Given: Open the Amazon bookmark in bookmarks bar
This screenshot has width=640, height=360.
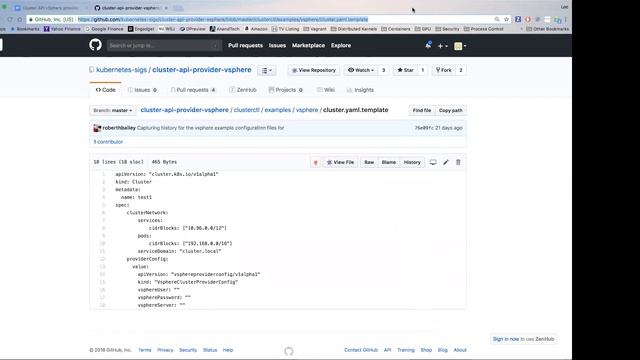Looking at the screenshot, I should click(256, 29).
